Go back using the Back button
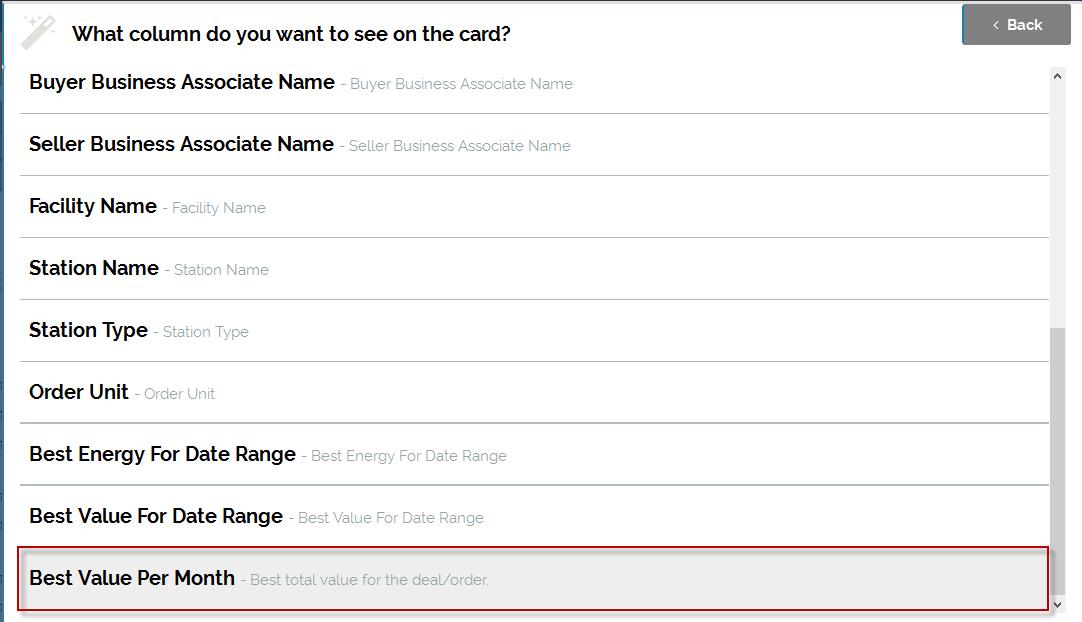Screen dimensions: 1082x622 [1016, 25]
